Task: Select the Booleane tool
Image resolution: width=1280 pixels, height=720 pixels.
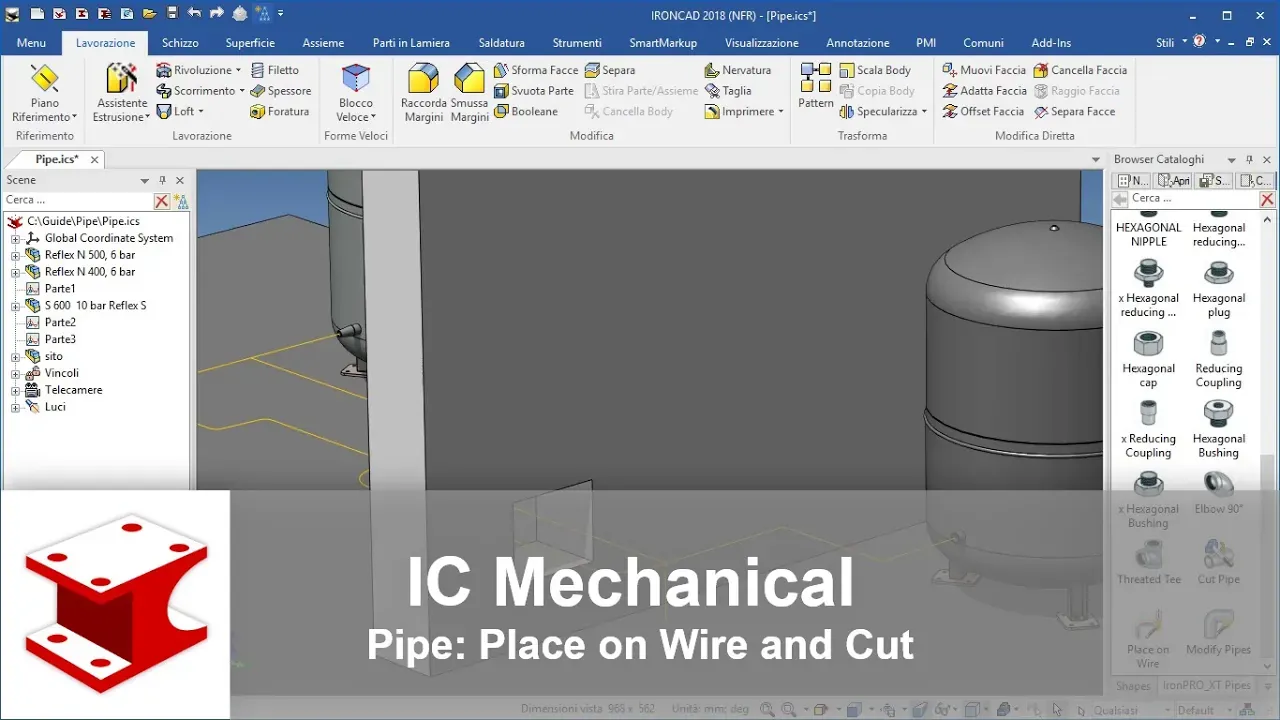Action: point(526,112)
